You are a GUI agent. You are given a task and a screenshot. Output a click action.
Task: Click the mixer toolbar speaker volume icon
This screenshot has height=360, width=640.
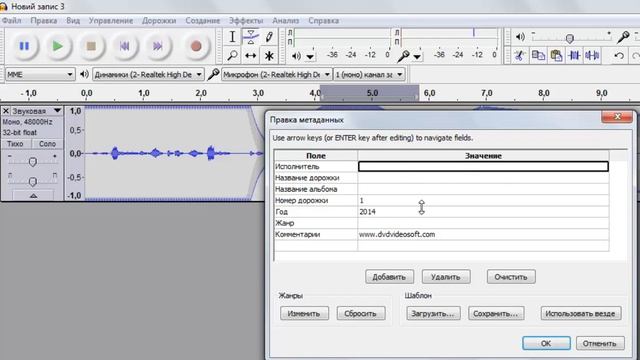pos(520,37)
